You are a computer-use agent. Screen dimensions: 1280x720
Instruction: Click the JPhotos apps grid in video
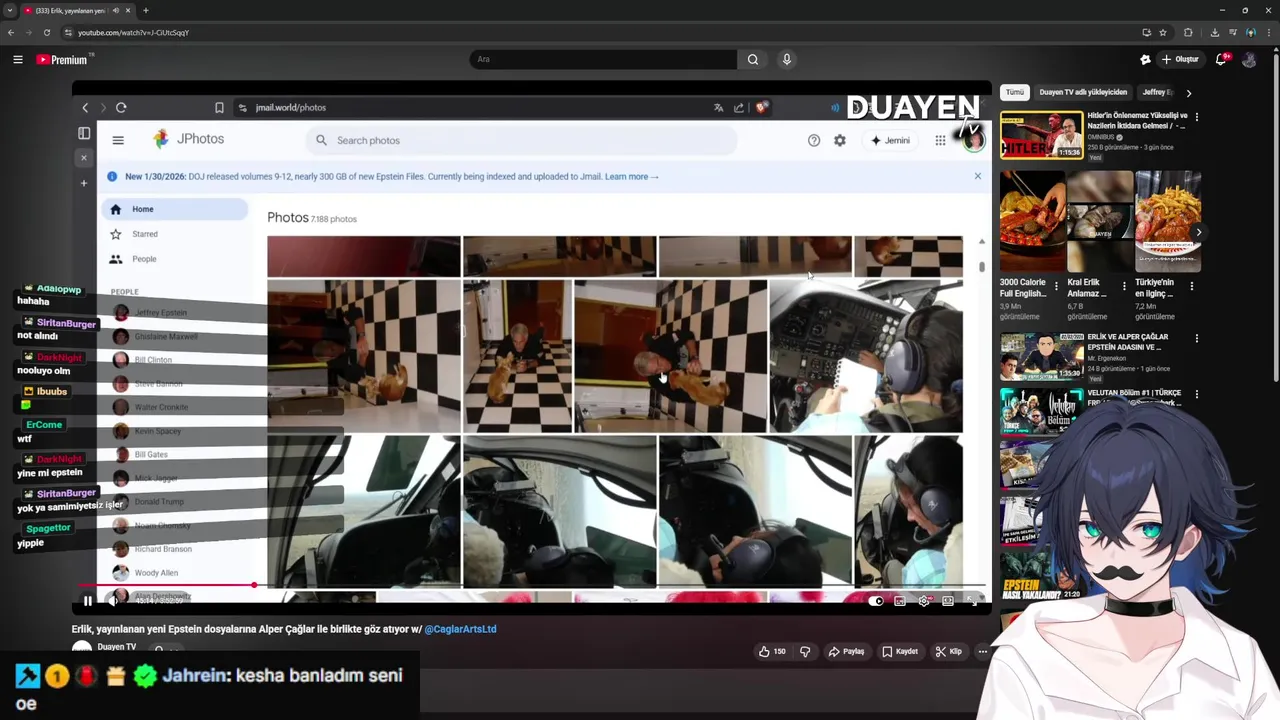pos(940,140)
